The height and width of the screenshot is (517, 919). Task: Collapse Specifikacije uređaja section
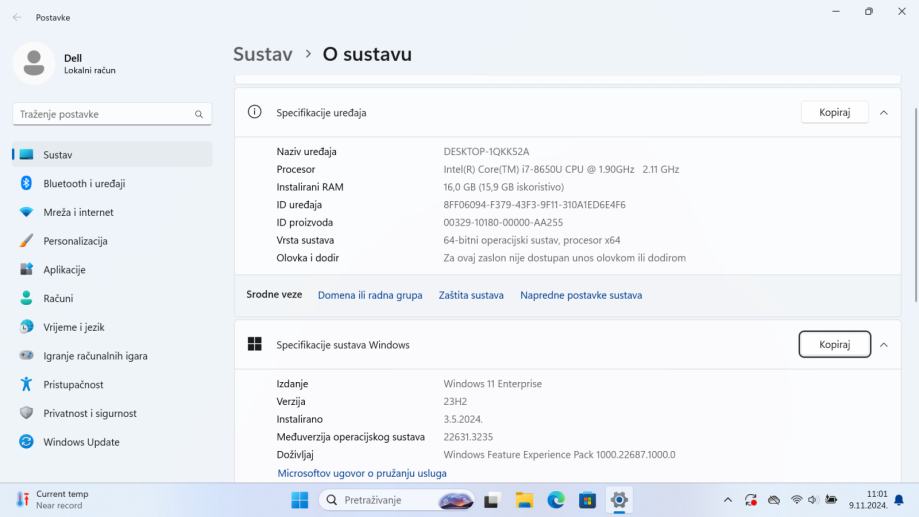(884, 113)
